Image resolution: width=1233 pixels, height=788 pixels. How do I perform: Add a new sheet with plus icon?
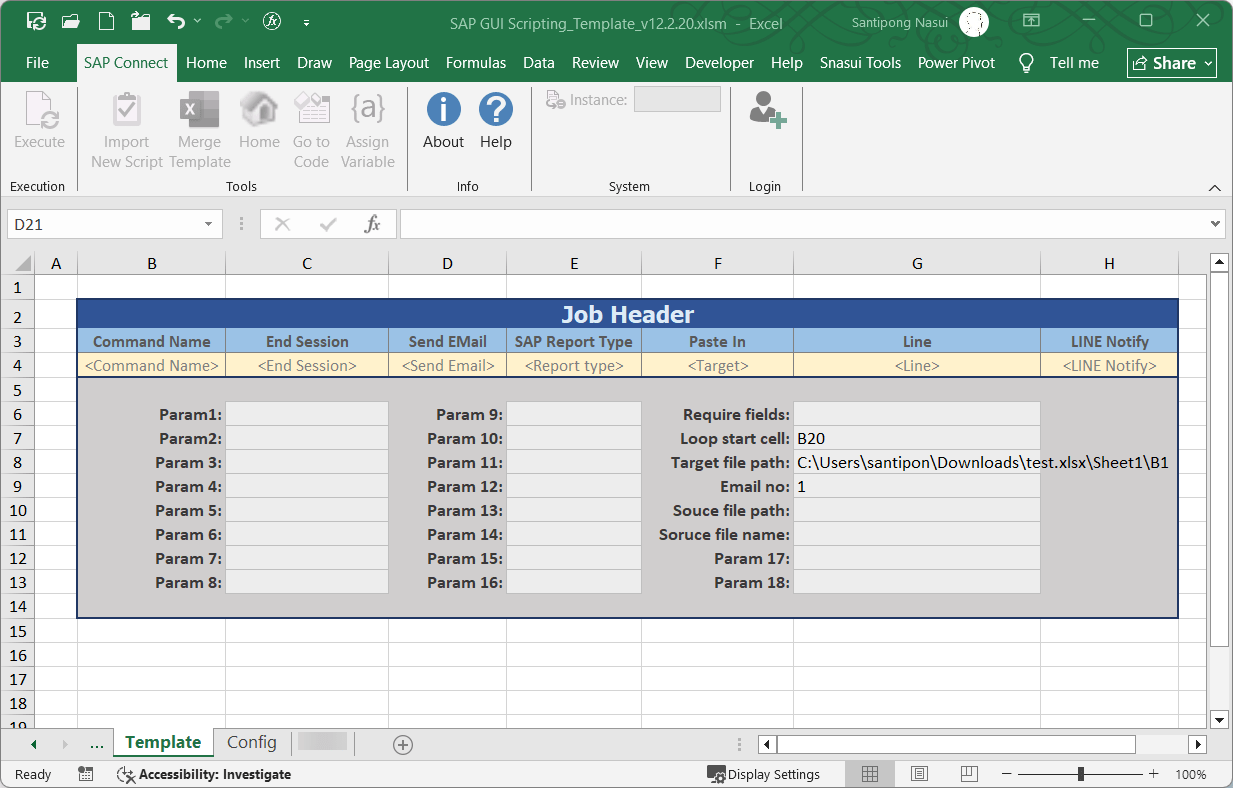coord(403,744)
